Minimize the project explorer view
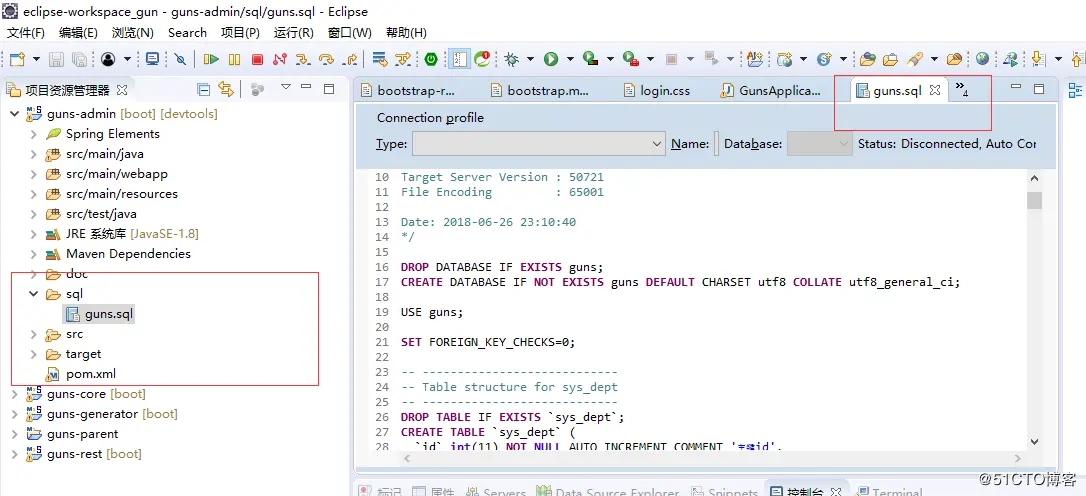 308,88
